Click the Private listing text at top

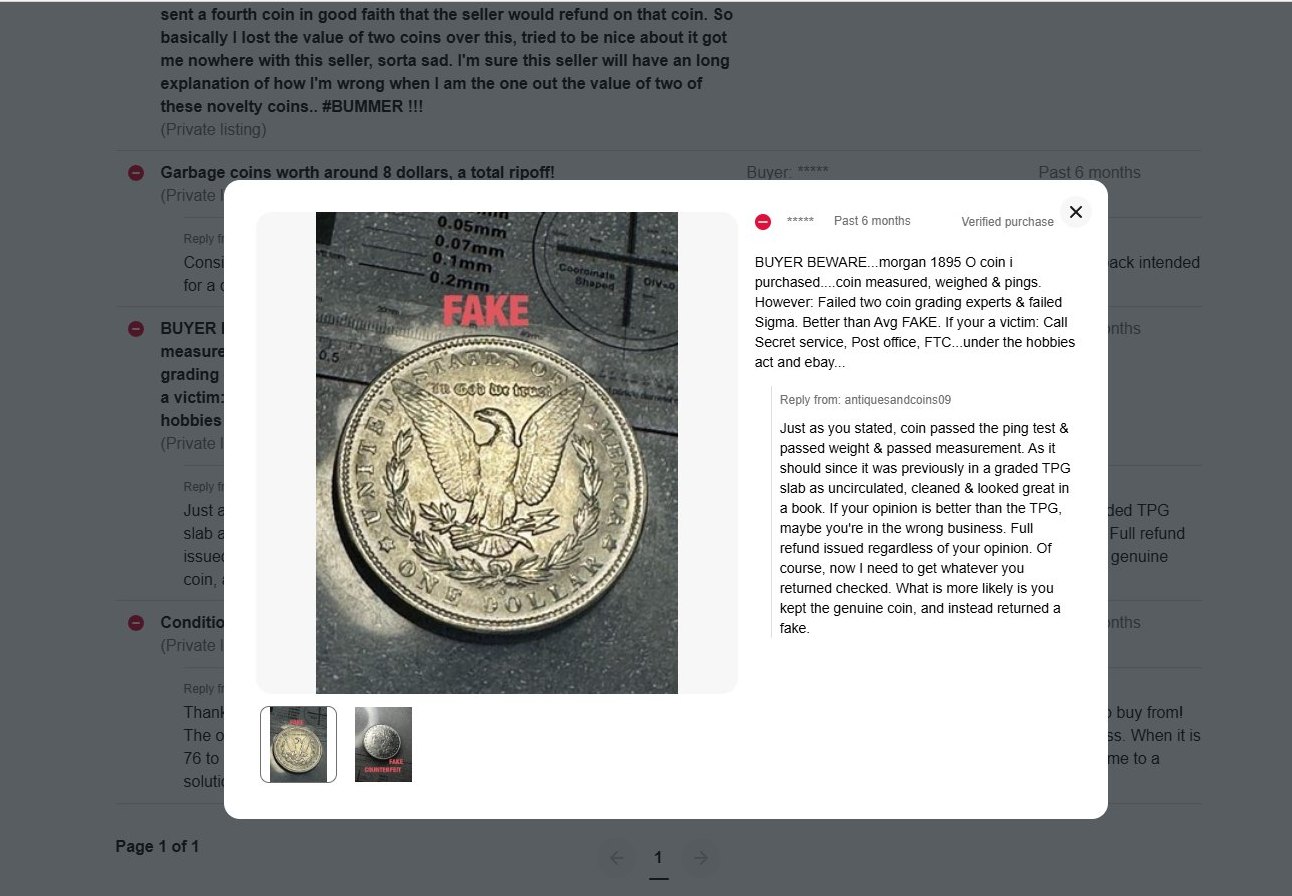(x=213, y=130)
